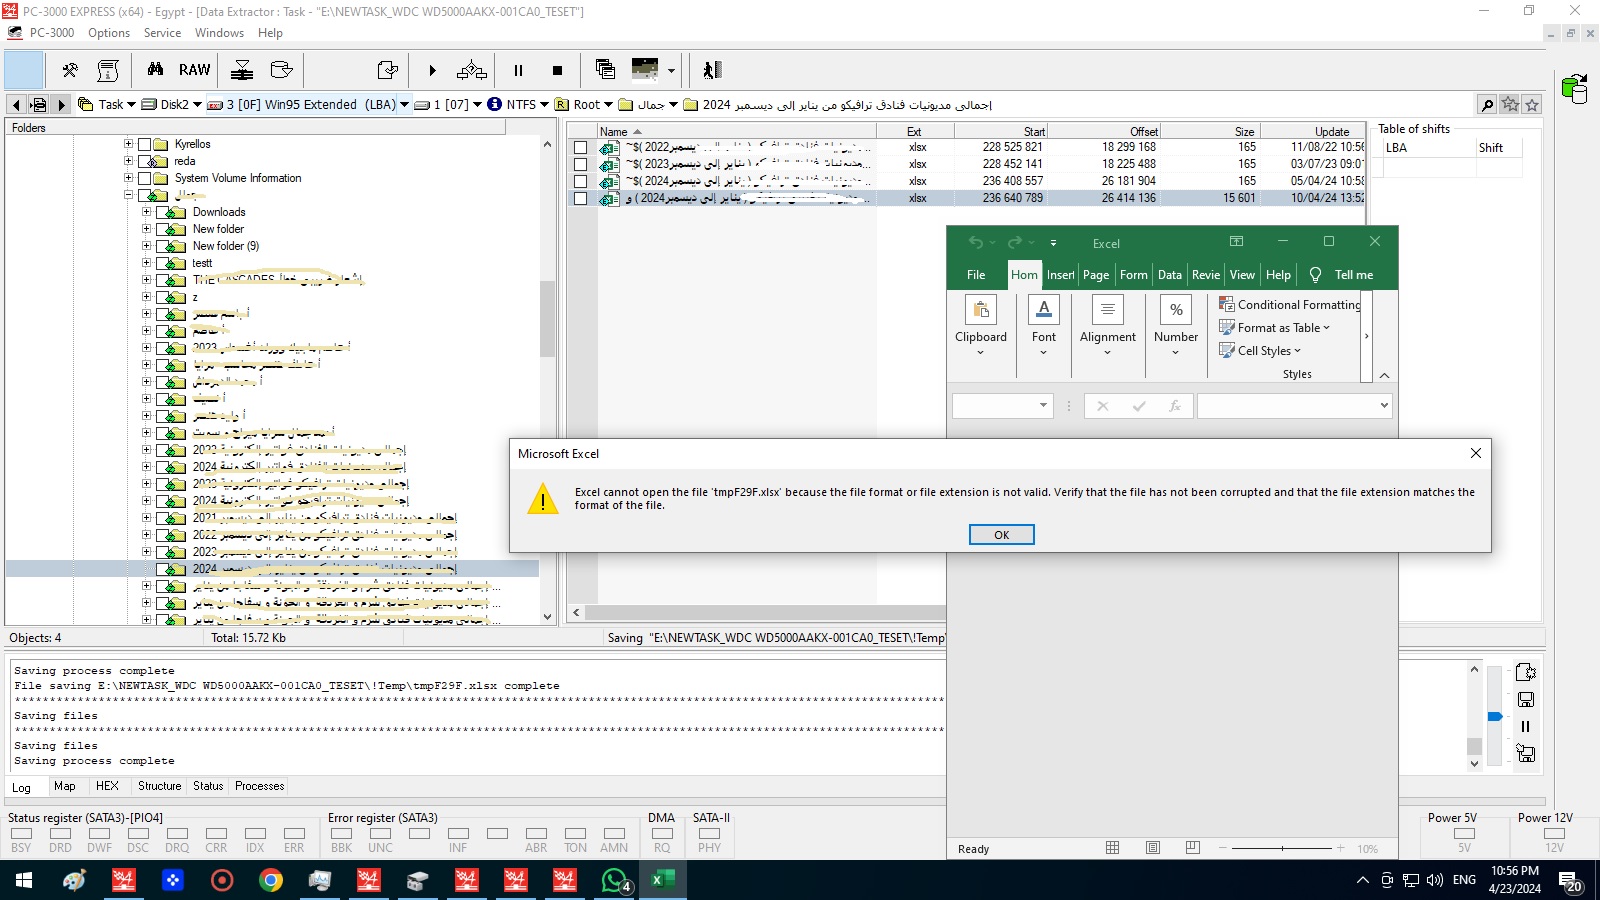Switch Excel to Page Layout view

click(x=1153, y=848)
